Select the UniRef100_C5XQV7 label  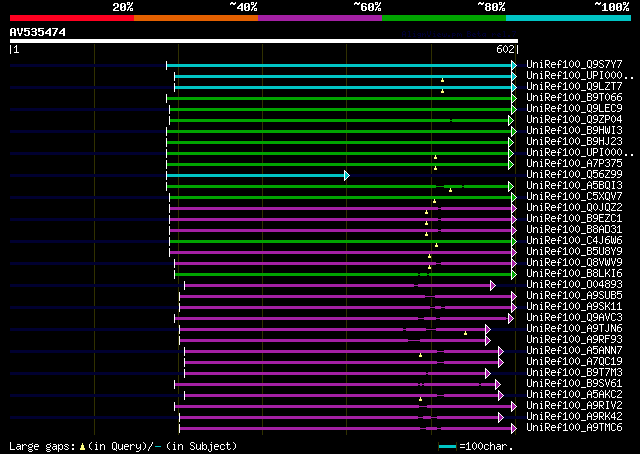574,197
